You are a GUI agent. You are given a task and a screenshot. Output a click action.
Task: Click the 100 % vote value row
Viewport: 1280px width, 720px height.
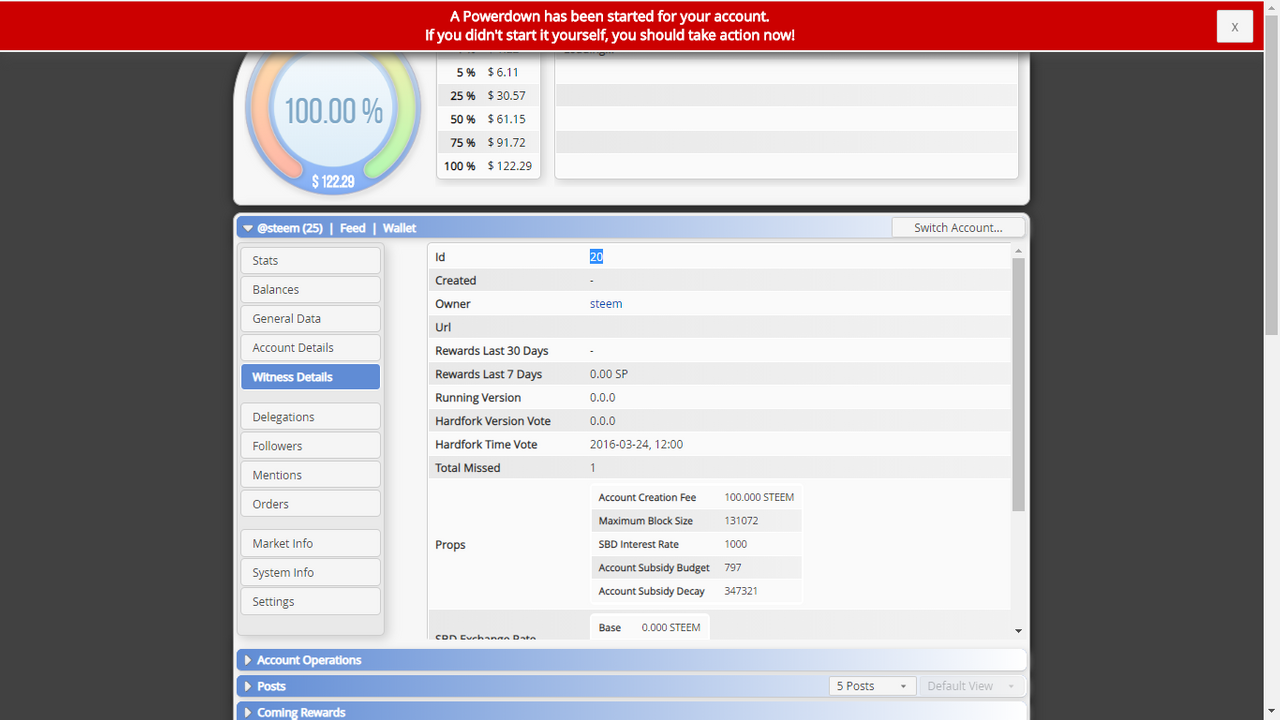[x=489, y=166]
